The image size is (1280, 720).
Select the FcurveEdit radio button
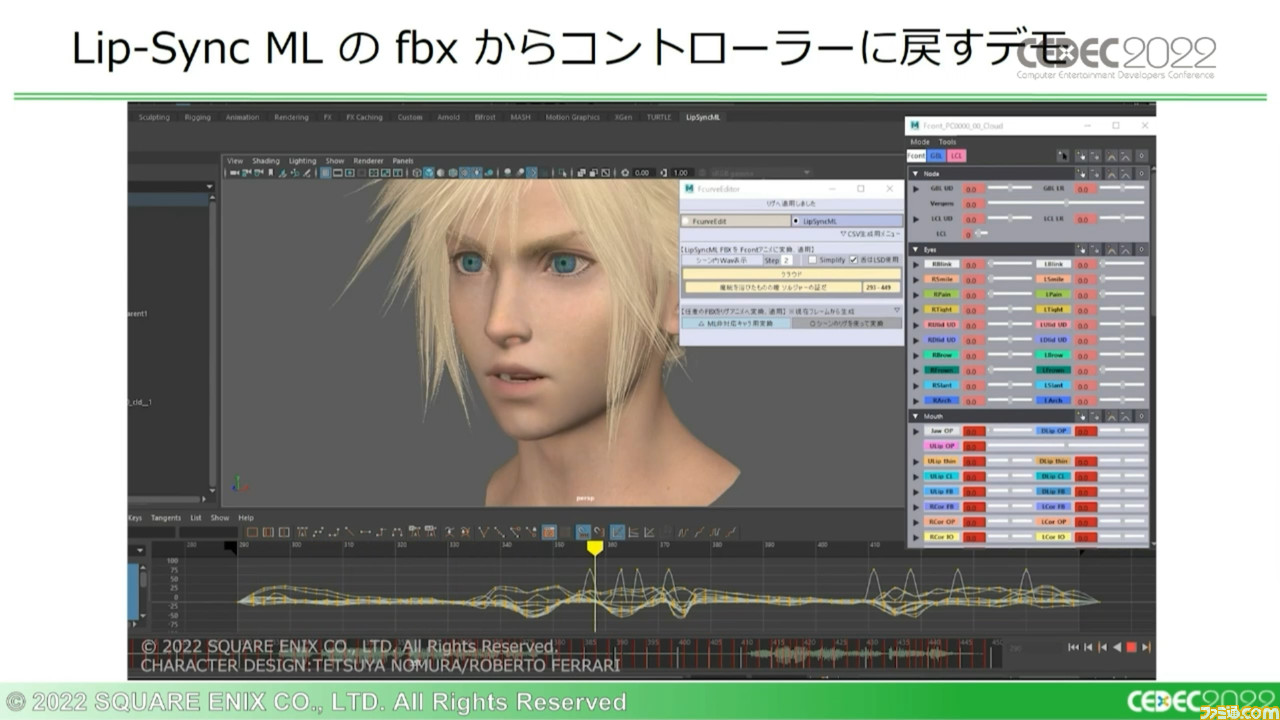(x=685, y=221)
